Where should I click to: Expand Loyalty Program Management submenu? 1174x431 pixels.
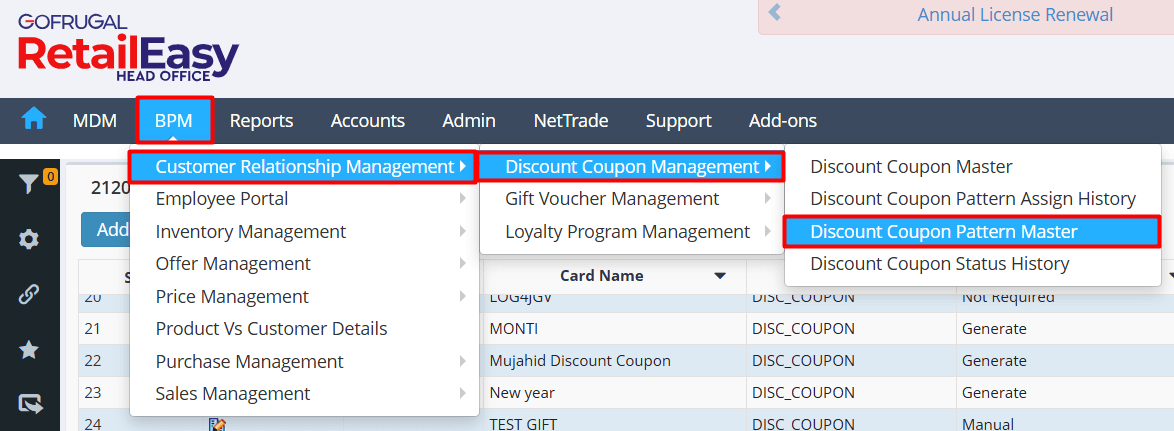tap(632, 232)
